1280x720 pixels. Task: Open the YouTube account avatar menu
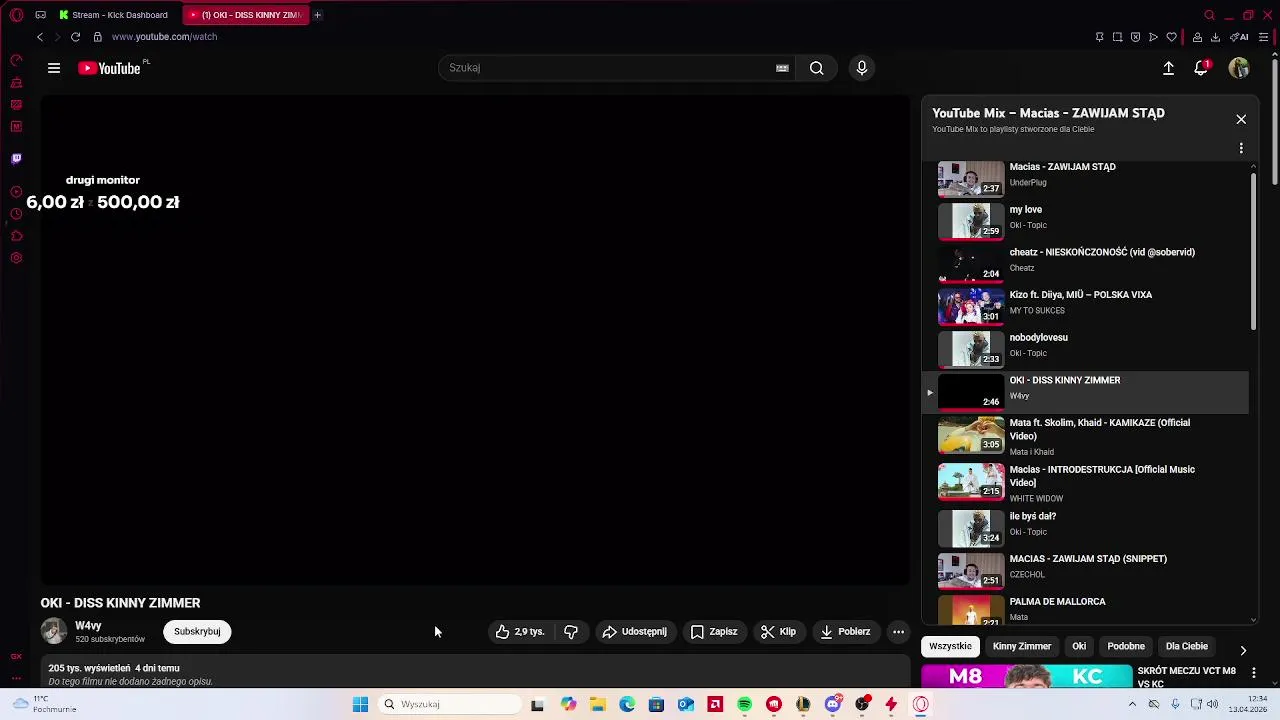pyautogui.click(x=1239, y=68)
